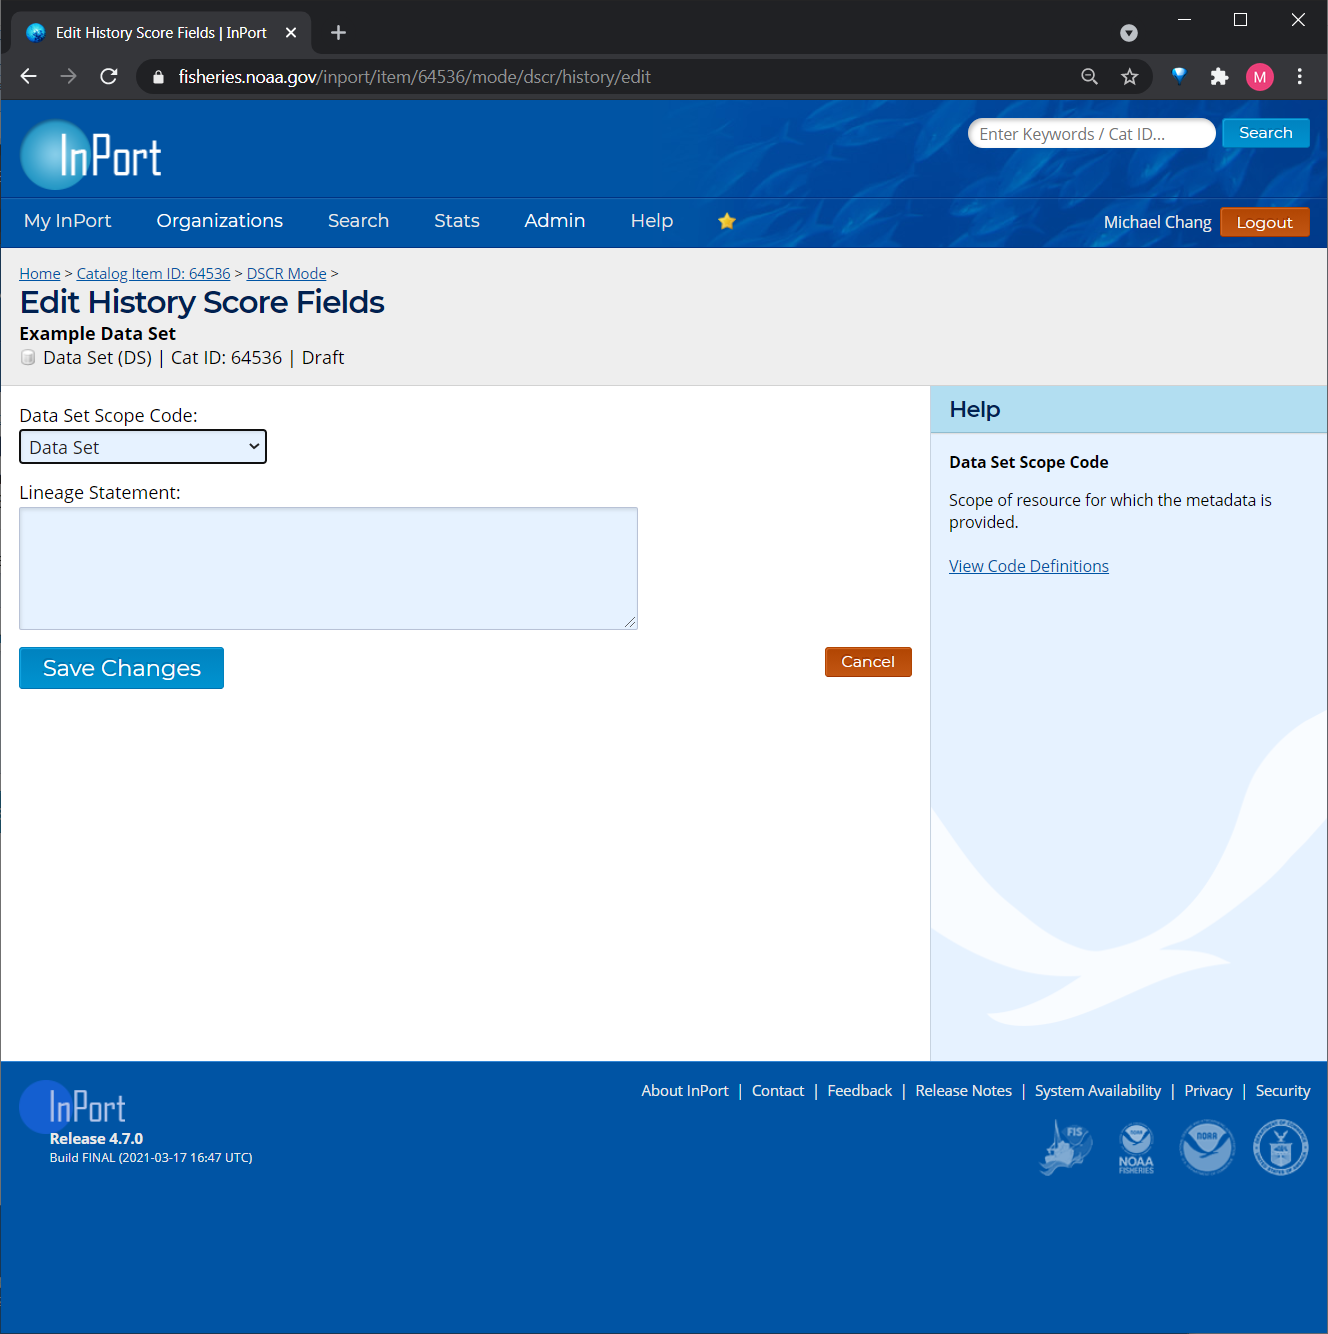The width and height of the screenshot is (1328, 1334).
Task: Click the Release 4.7.0 text
Action: 96,1139
